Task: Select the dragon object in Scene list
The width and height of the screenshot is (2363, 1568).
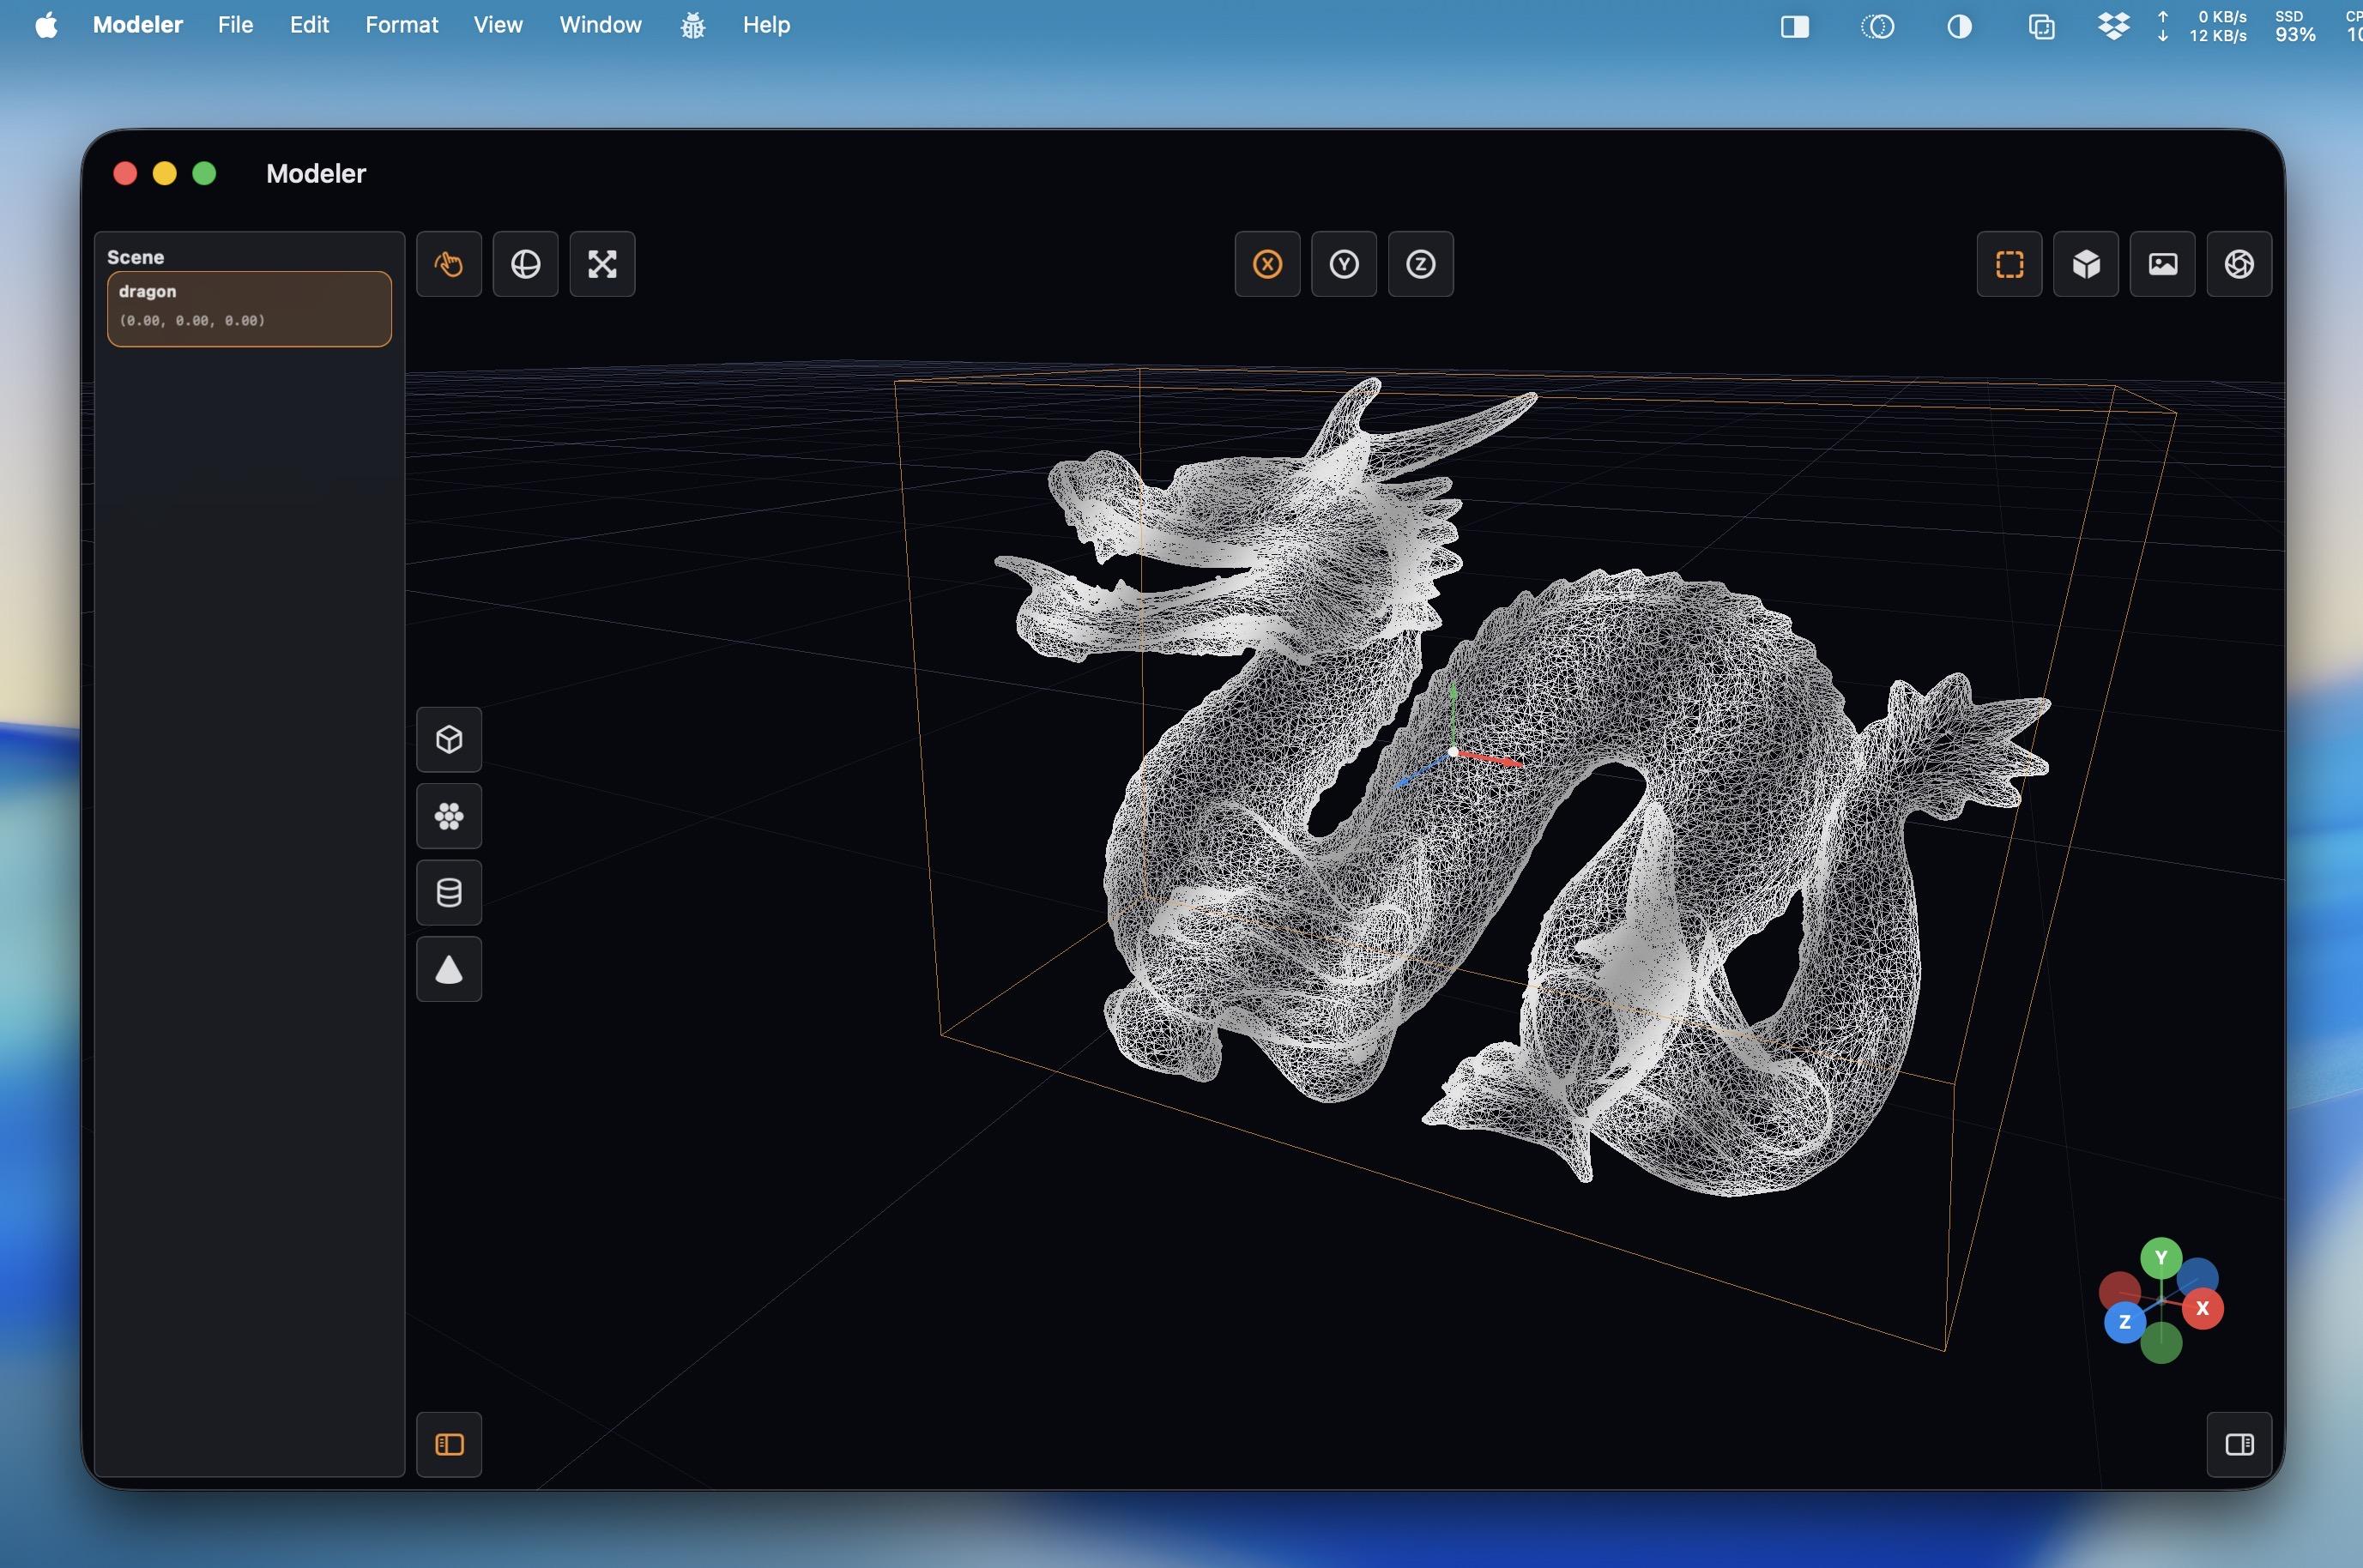Action: click(249, 309)
